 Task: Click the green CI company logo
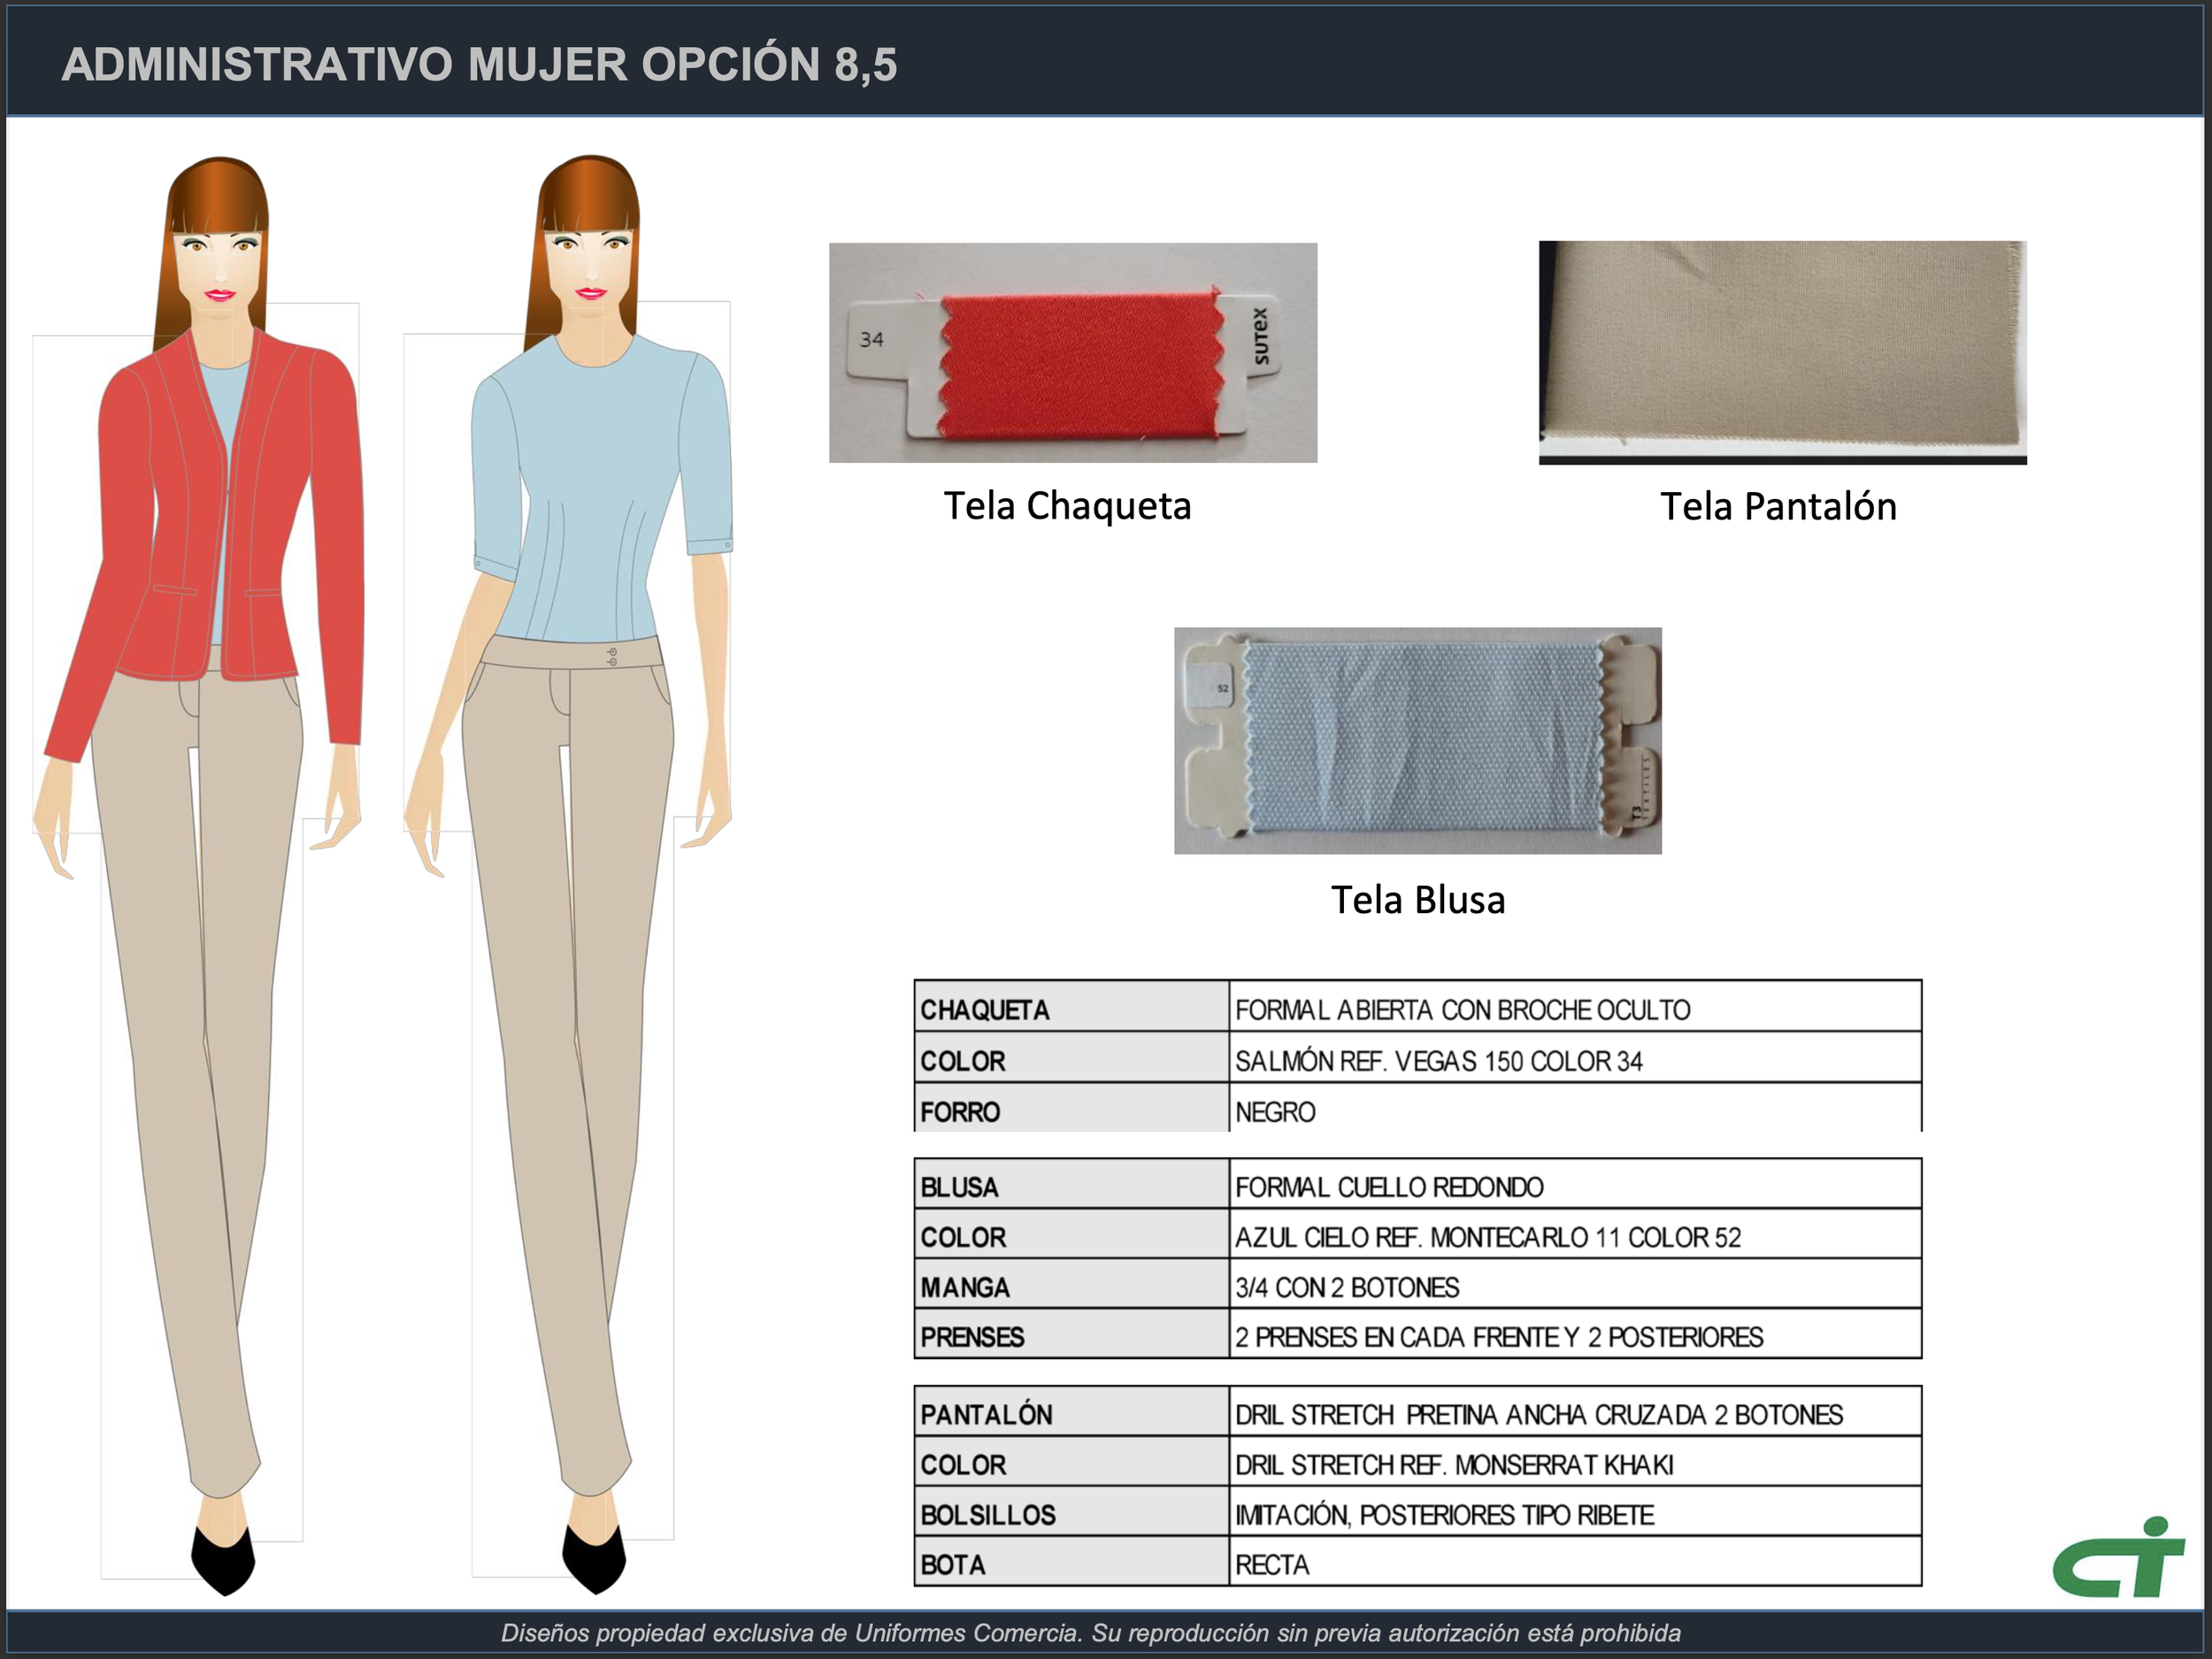pos(2117,1558)
